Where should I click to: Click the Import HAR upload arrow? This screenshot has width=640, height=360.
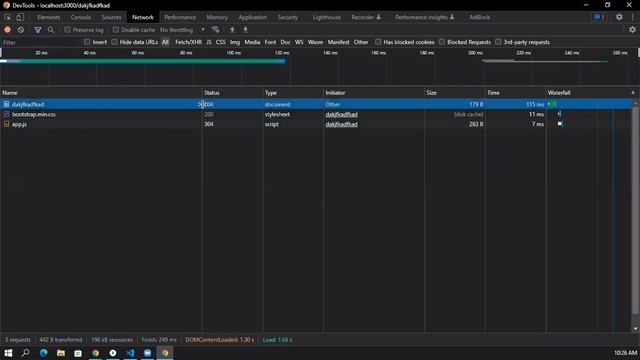tap(232, 30)
